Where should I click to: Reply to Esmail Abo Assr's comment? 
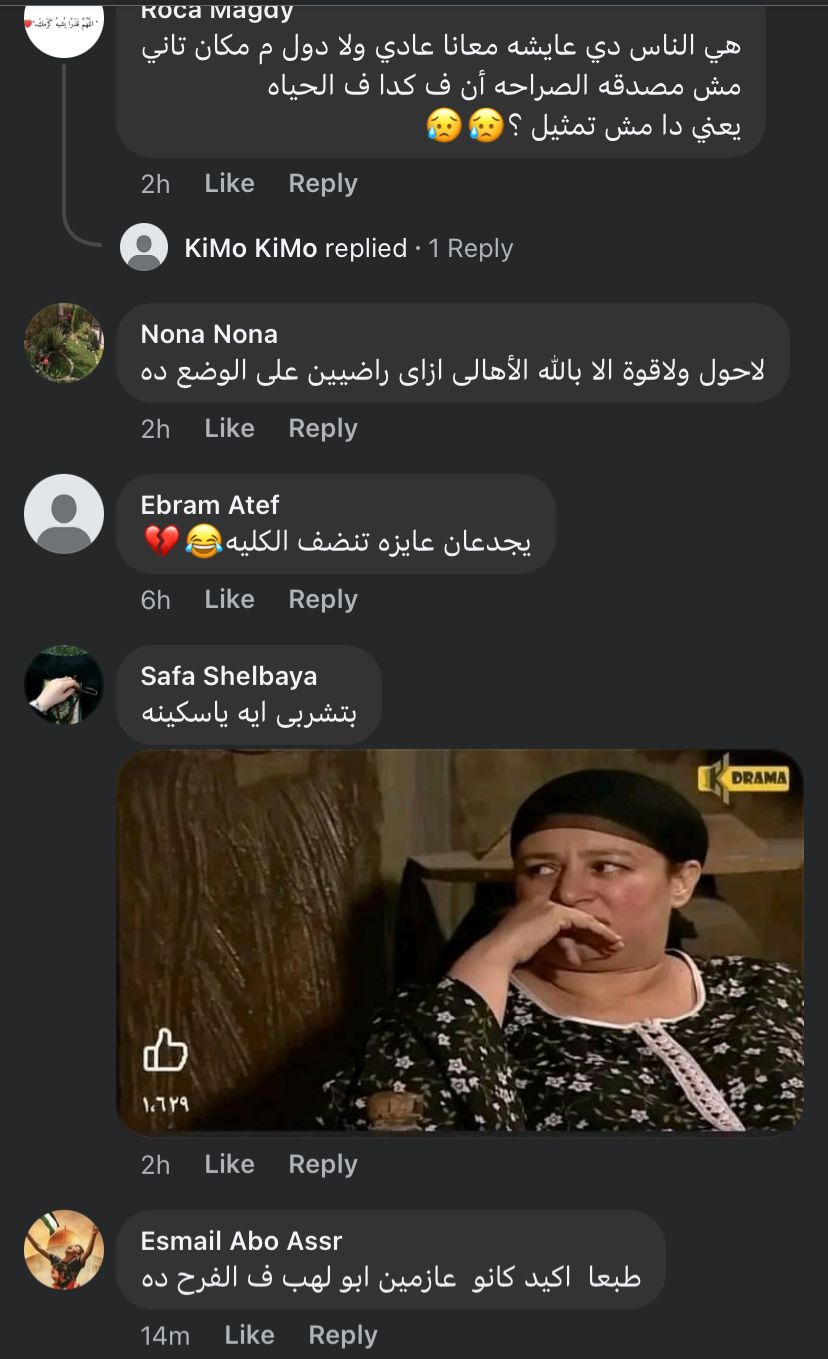[342, 1335]
